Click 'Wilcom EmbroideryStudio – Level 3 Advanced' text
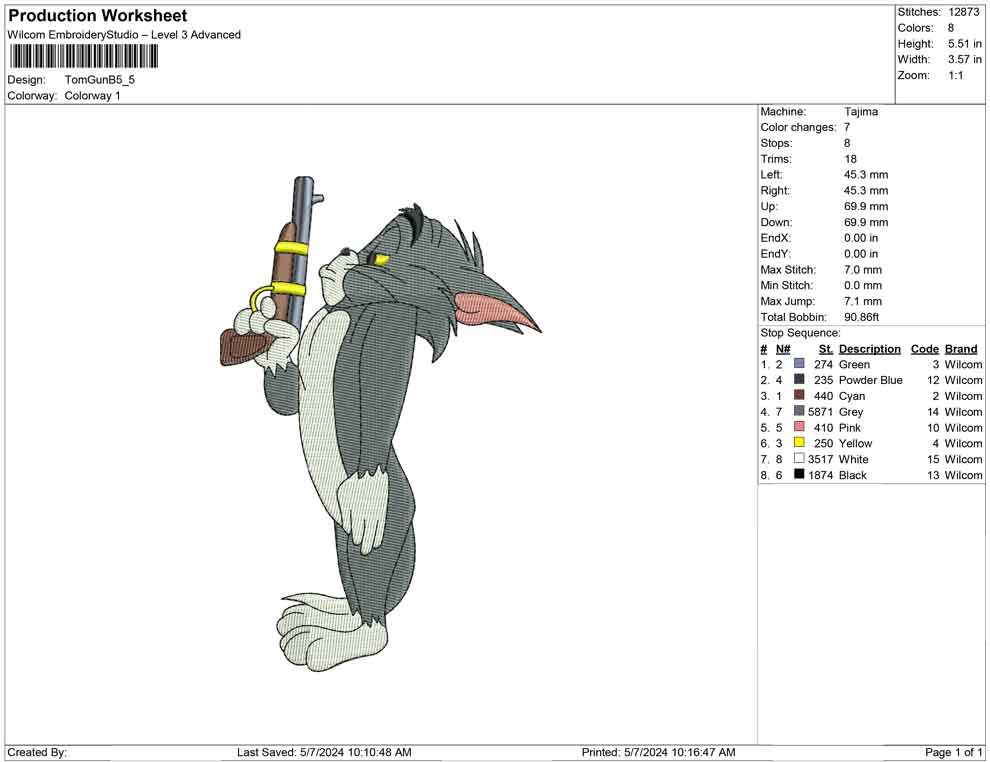 click(124, 35)
